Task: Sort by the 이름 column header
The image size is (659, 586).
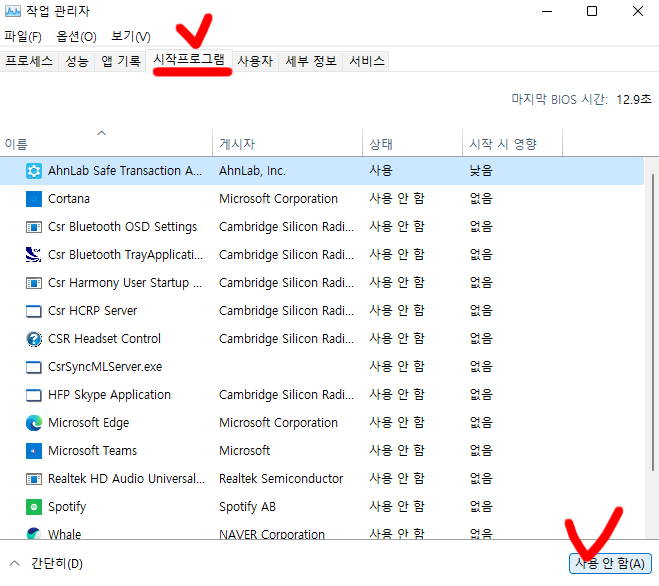Action: coord(106,144)
